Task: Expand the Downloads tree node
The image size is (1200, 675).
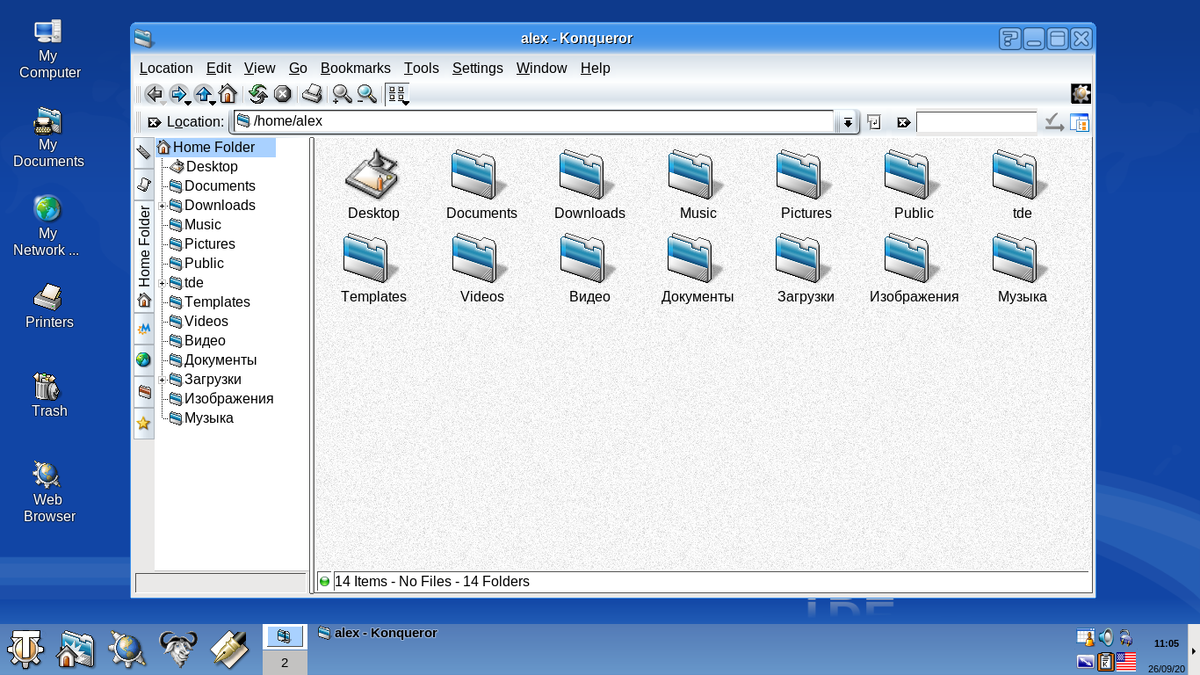Action: pos(161,206)
